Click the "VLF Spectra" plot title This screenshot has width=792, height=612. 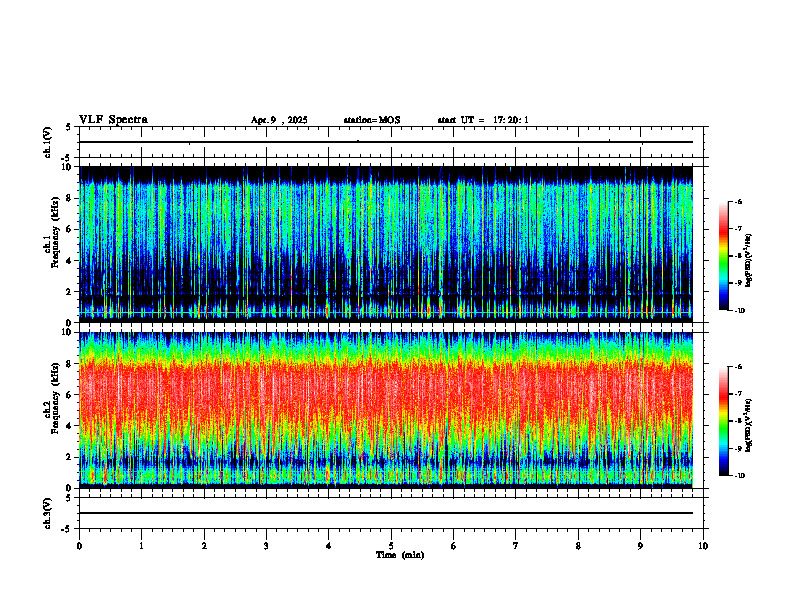pyautogui.click(x=113, y=120)
